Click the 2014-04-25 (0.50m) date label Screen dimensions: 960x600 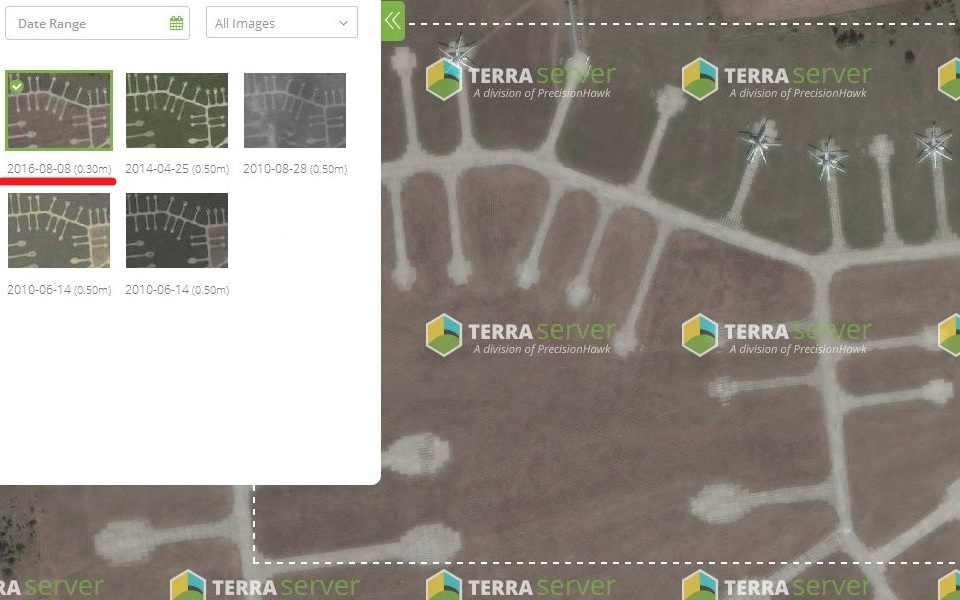(x=177, y=168)
